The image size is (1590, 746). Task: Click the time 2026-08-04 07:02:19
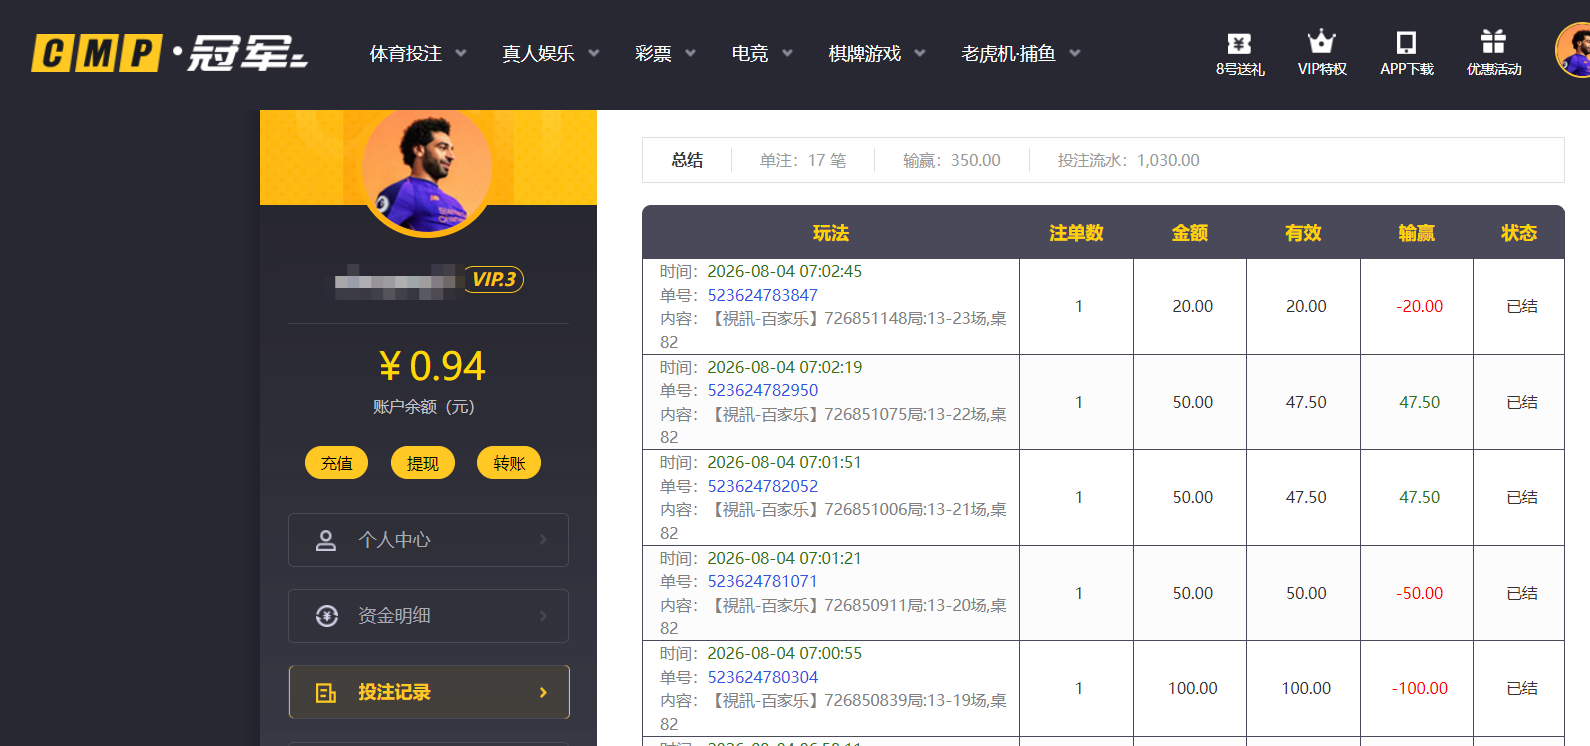coord(785,367)
